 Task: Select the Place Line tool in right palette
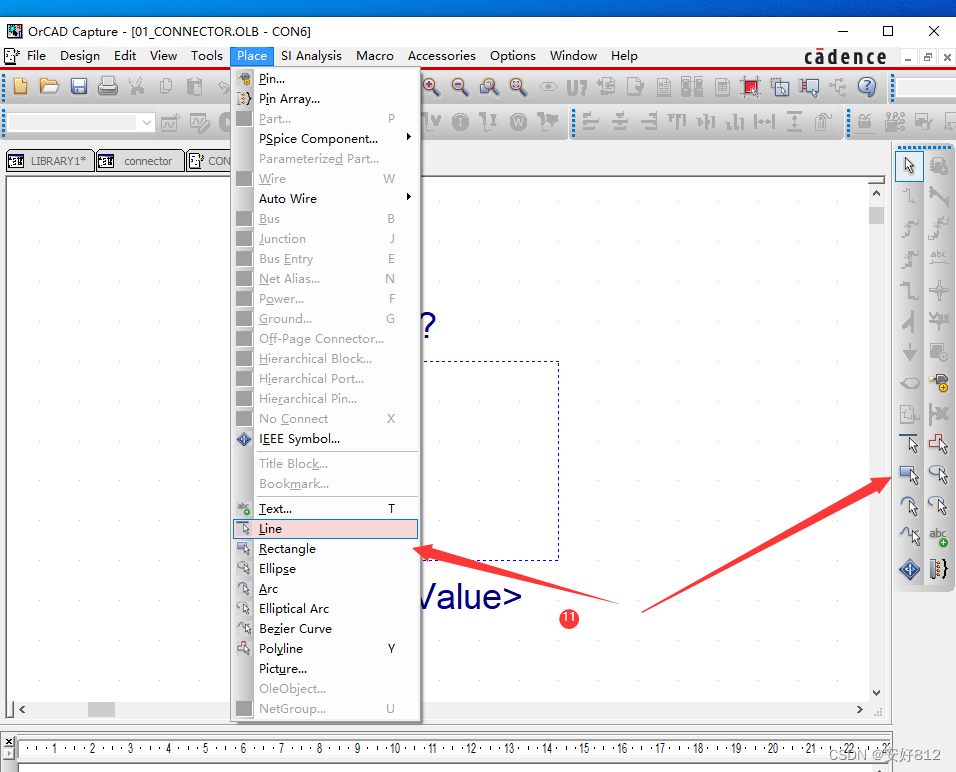click(909, 442)
